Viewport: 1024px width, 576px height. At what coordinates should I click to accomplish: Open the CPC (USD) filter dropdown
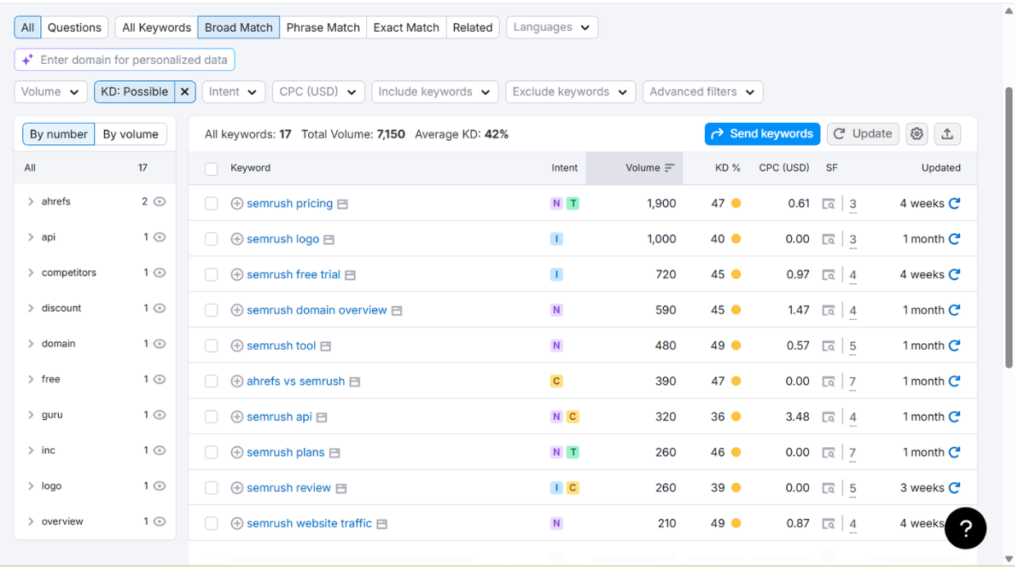pos(318,92)
